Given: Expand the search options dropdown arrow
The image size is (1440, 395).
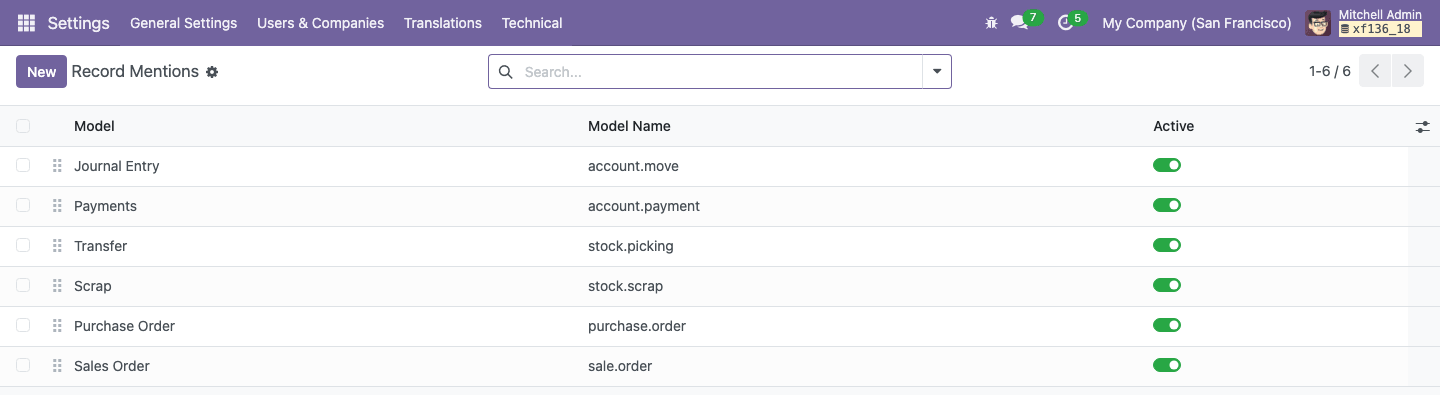Looking at the screenshot, I should pyautogui.click(x=937, y=72).
